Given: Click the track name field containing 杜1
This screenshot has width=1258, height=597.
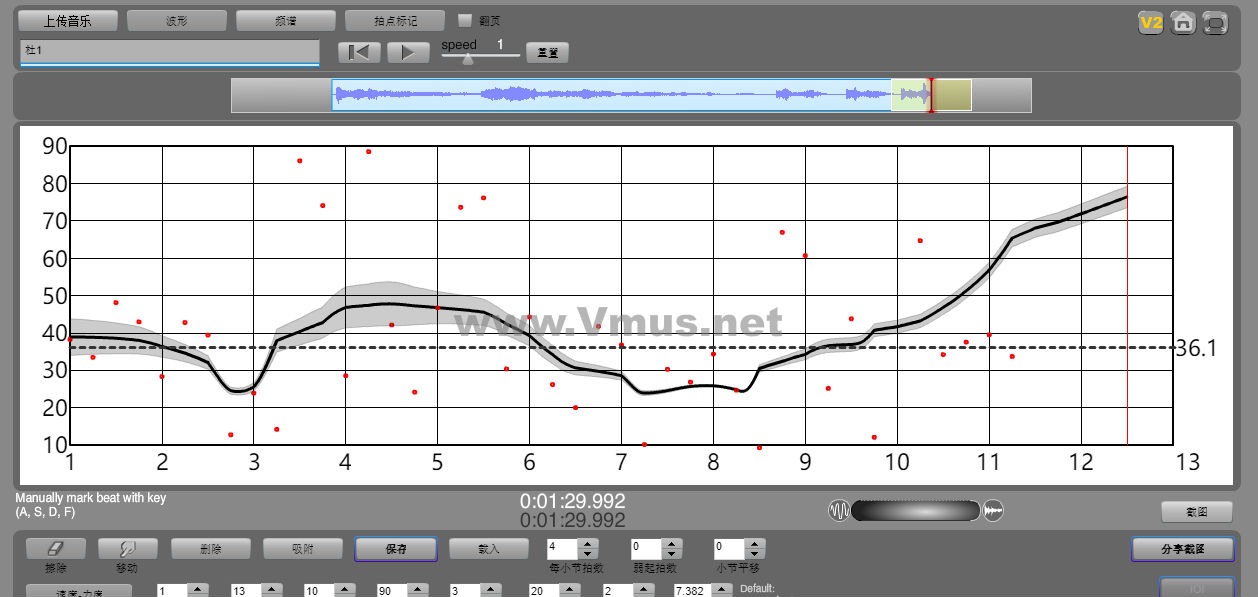Looking at the screenshot, I should click(x=169, y=51).
